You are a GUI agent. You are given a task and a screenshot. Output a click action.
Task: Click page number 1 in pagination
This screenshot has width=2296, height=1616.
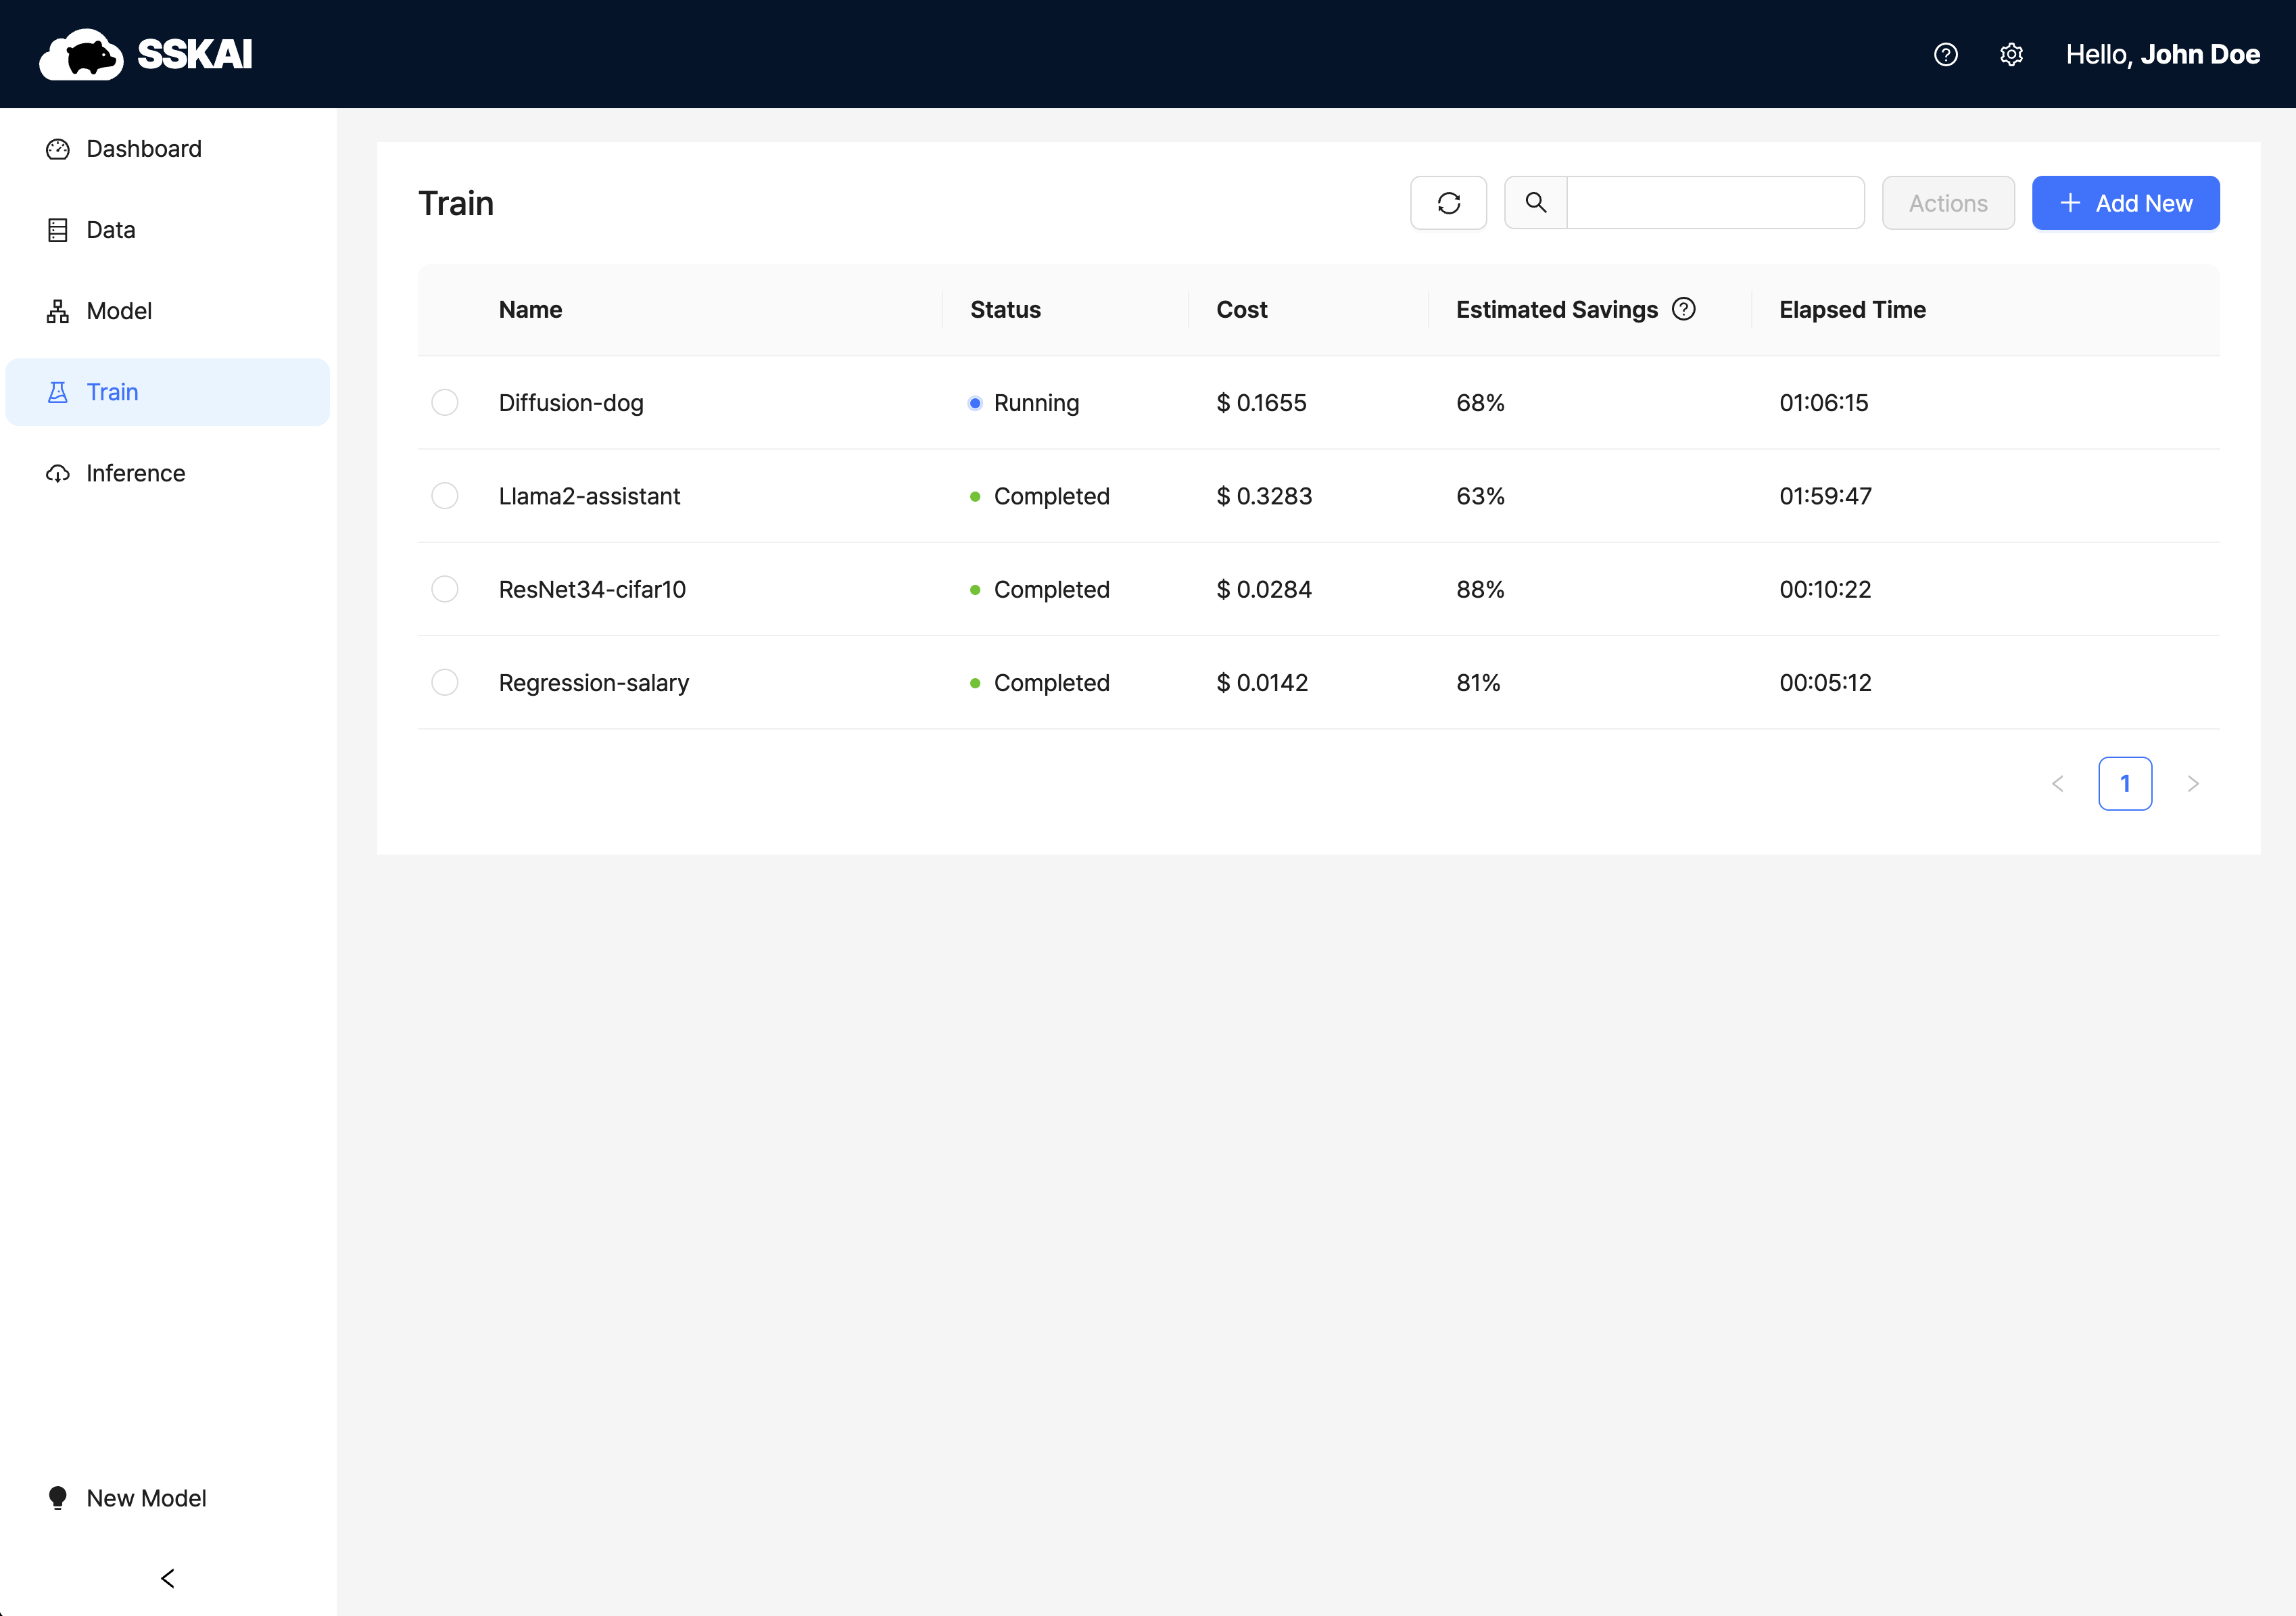click(x=2125, y=783)
